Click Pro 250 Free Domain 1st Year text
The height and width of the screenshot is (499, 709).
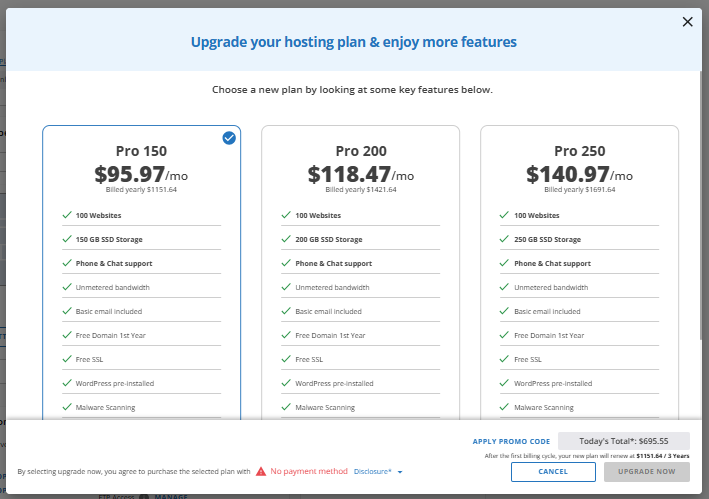pos(549,335)
